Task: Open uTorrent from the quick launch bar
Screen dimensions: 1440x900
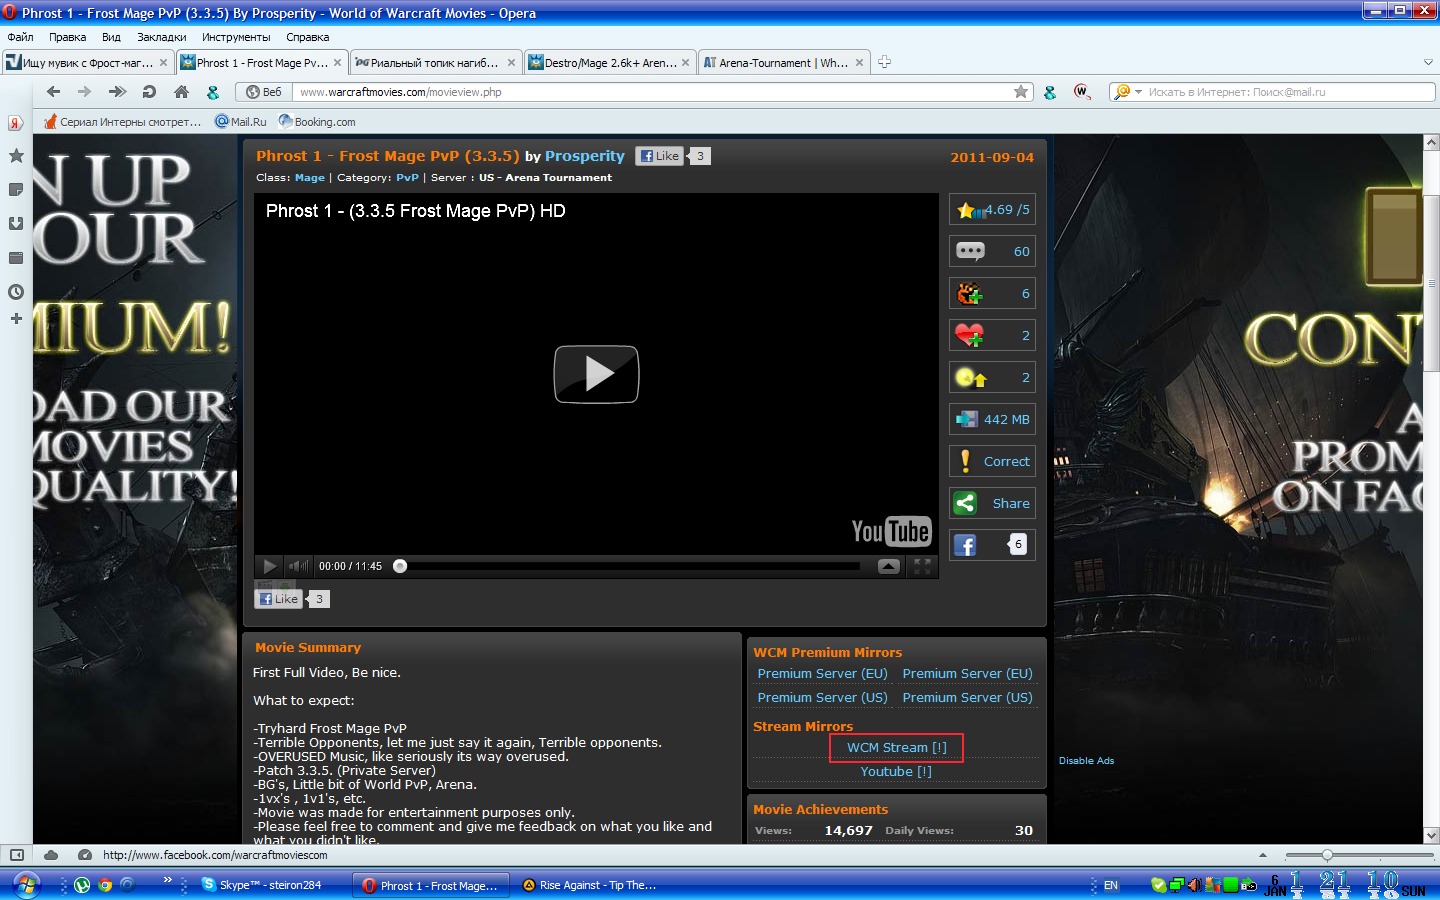Action: pyautogui.click(x=82, y=885)
